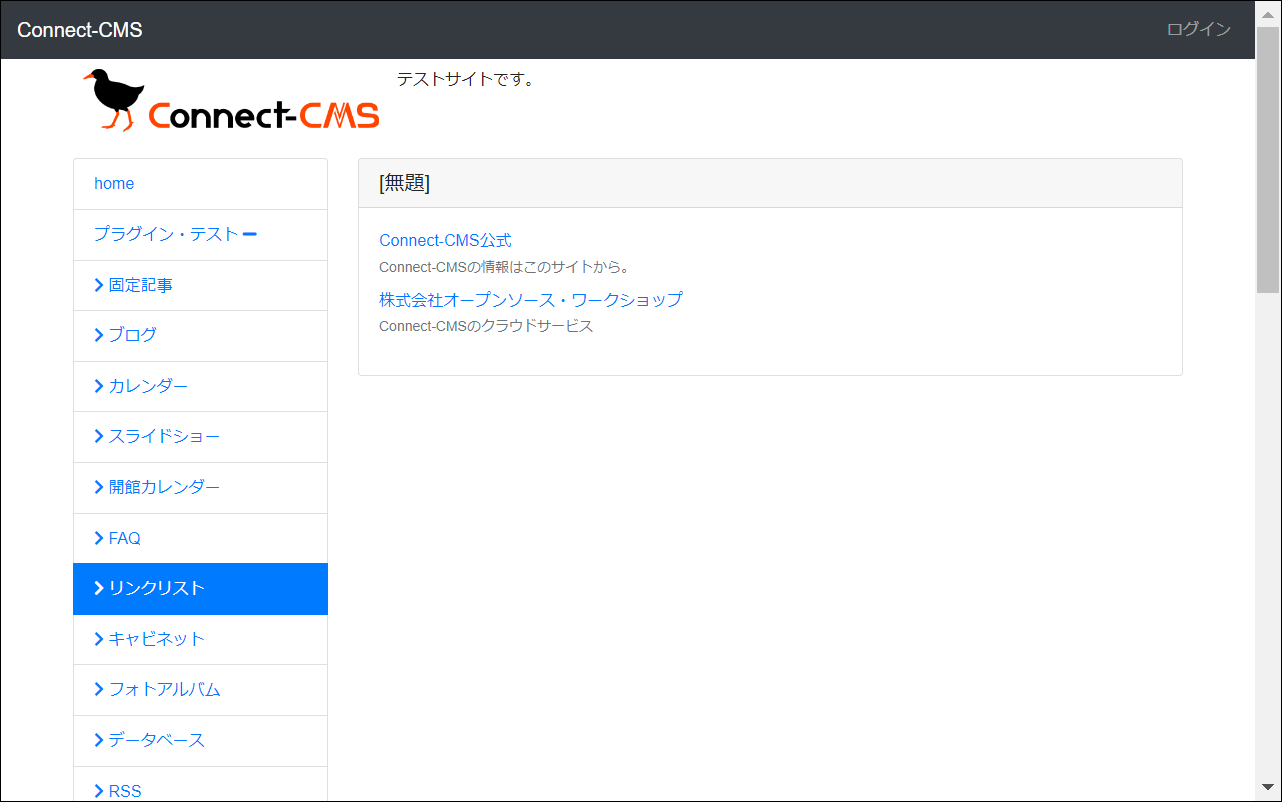The image size is (1282, 802).
Task: Click the chevron next to 固定記事
Action: click(x=99, y=286)
